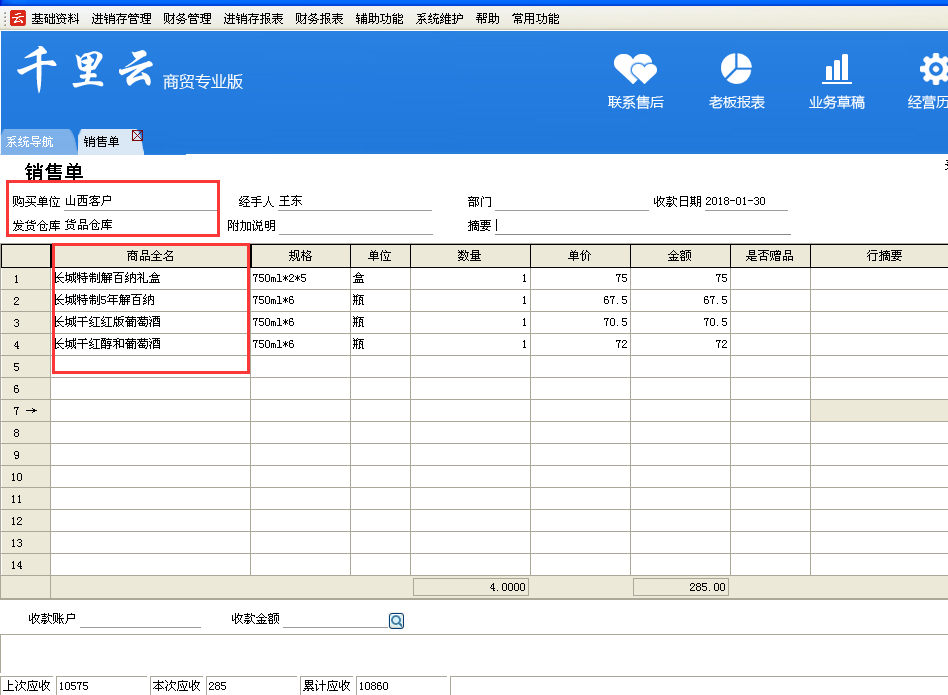
Task: Open the 基础资料 menu
Action: pos(55,18)
